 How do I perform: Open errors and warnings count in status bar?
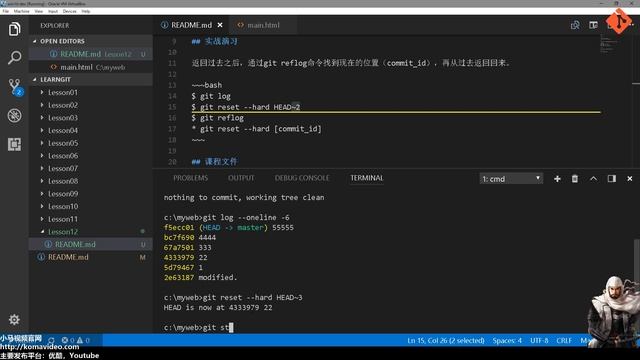click(76, 340)
